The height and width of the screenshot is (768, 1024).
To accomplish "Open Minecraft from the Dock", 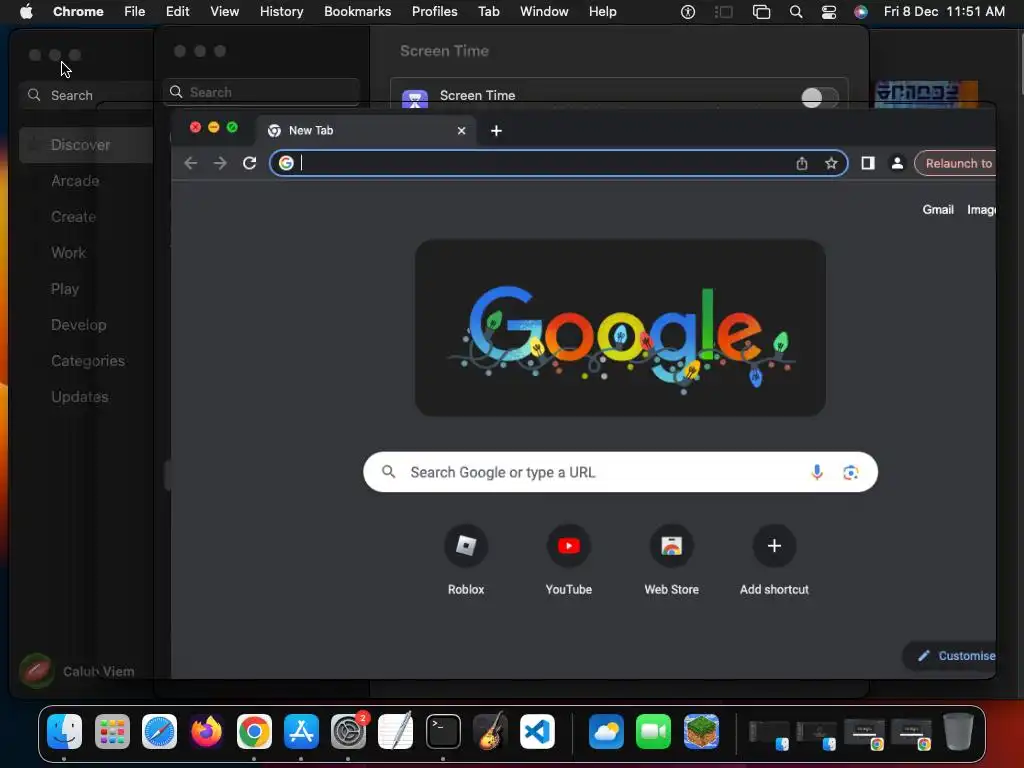I will (701, 731).
